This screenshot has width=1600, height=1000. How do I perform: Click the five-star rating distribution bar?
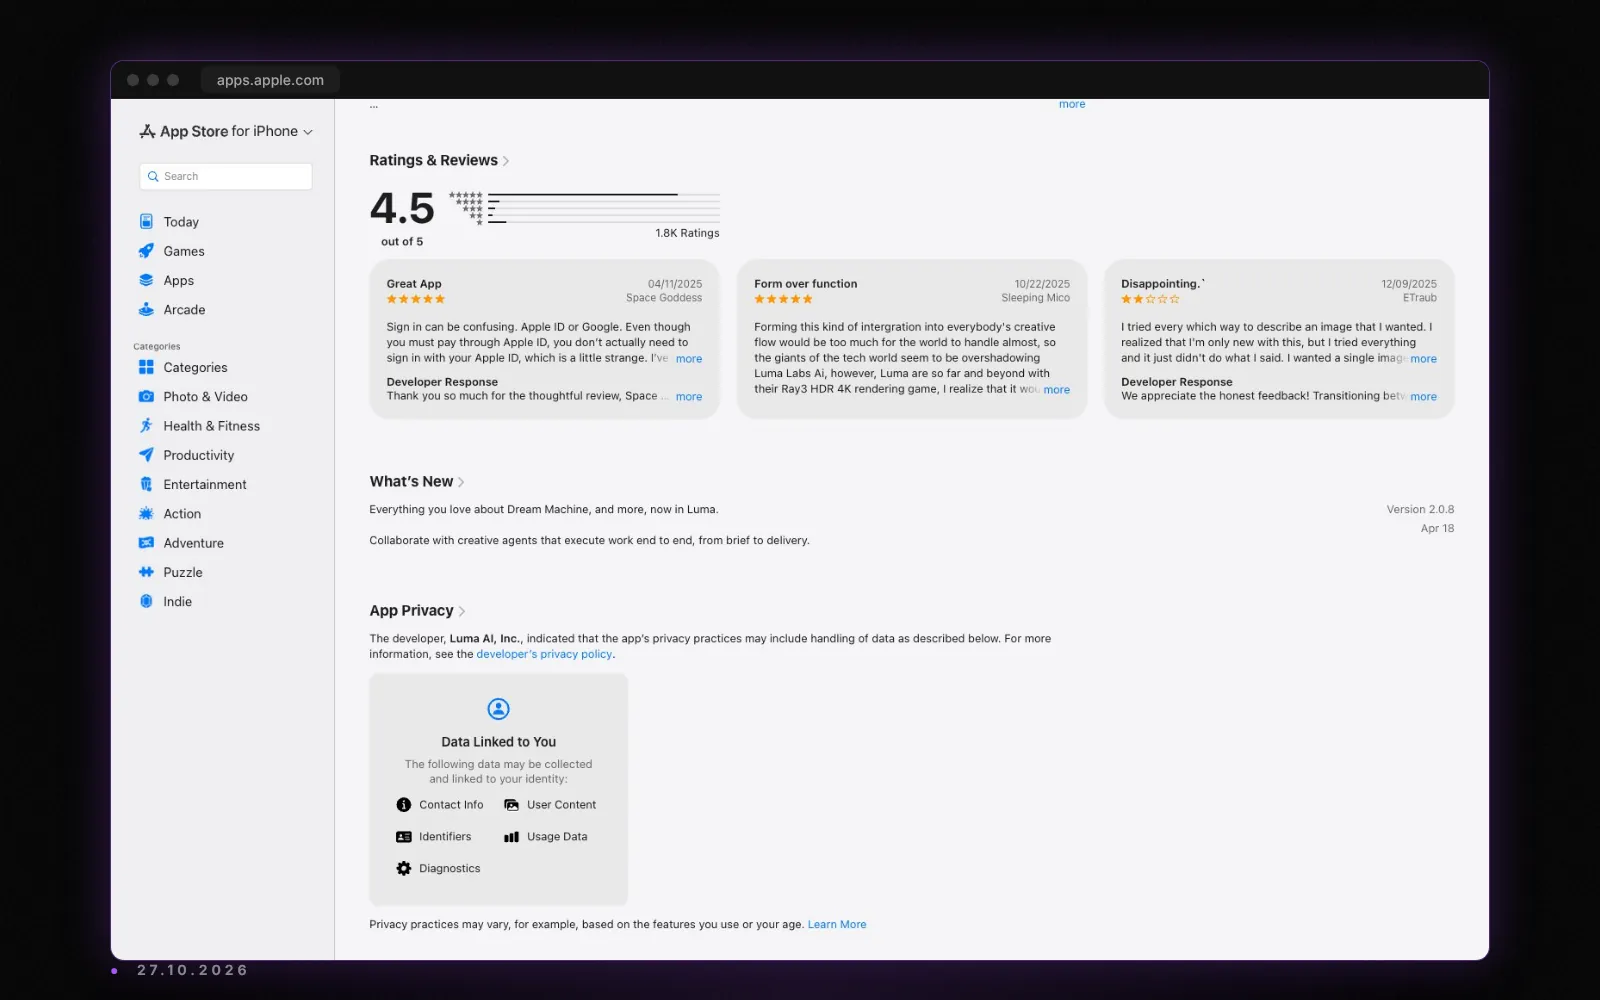click(x=604, y=195)
